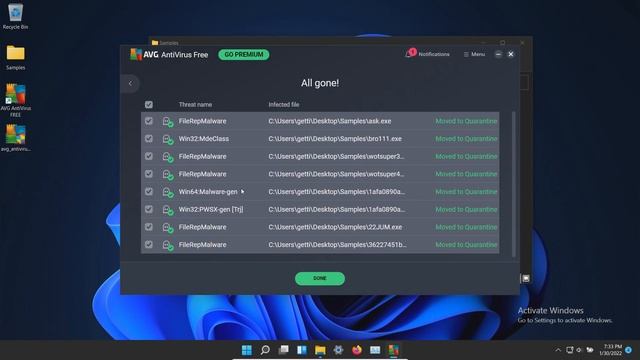Uncheck the Win64:Malware-gen checkbox
640x360 pixels.
point(149,191)
